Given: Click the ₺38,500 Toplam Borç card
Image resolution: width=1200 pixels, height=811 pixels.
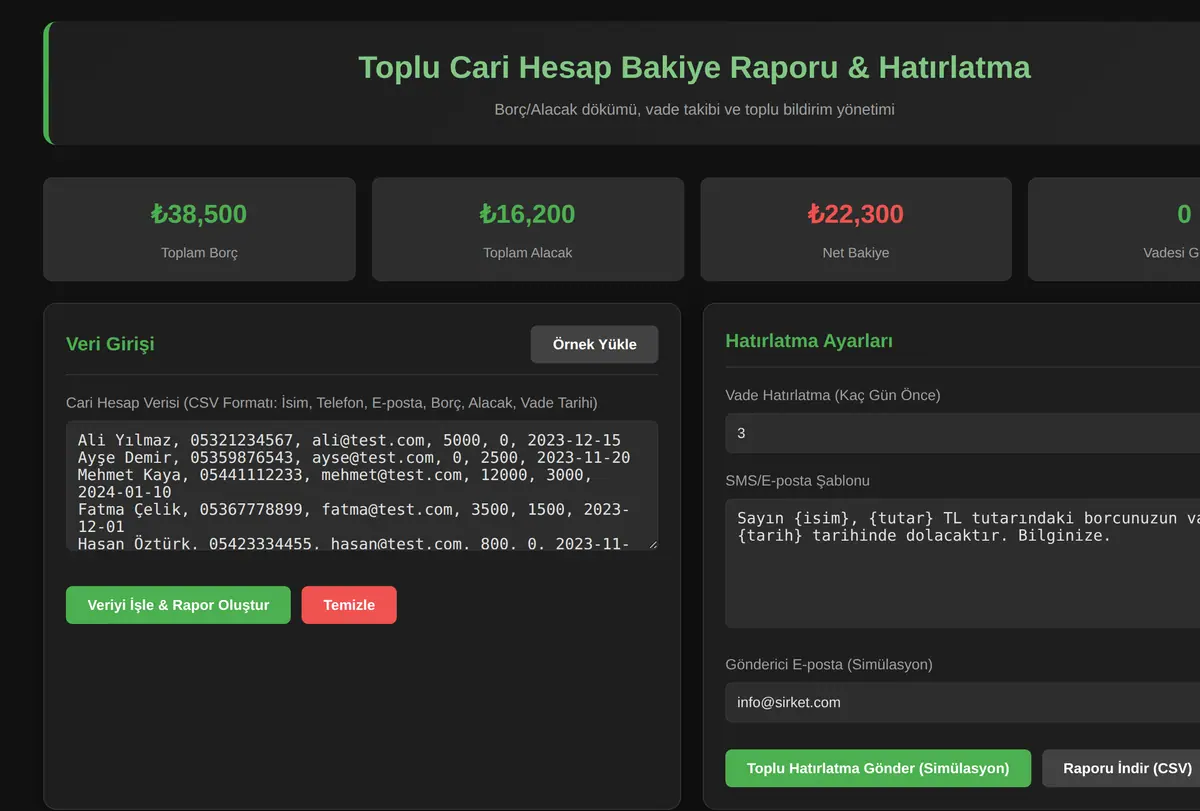Looking at the screenshot, I should pos(199,229).
